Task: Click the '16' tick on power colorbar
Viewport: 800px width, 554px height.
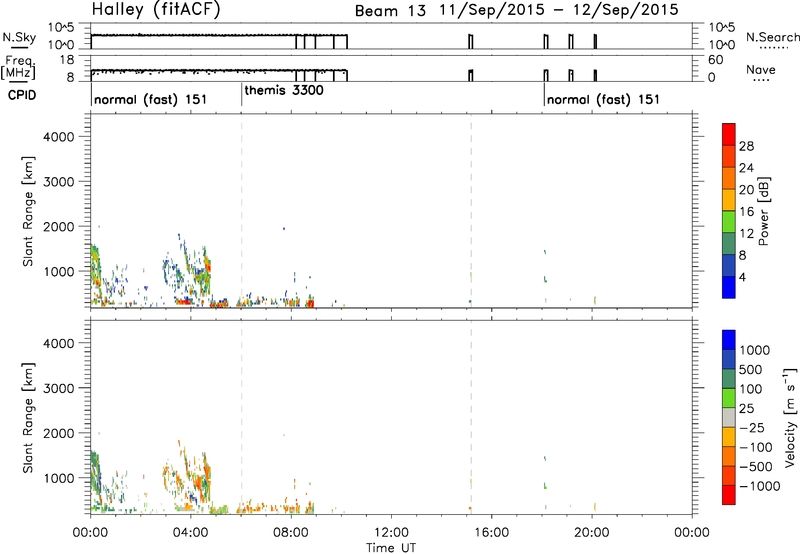Action: [x=746, y=212]
